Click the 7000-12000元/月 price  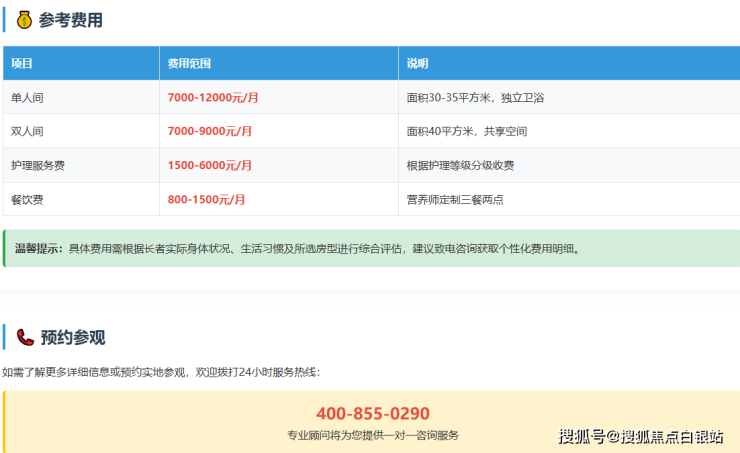click(x=213, y=98)
